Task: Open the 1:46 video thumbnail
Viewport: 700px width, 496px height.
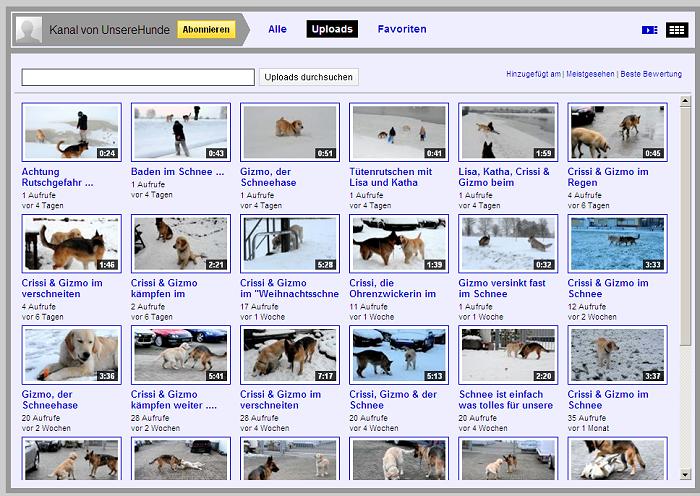Action: coord(71,243)
